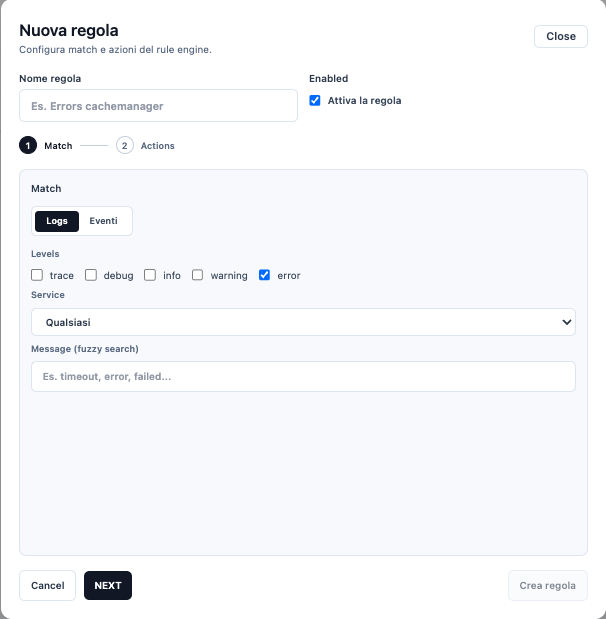Enable the debug level checkbox

[x=91, y=275]
